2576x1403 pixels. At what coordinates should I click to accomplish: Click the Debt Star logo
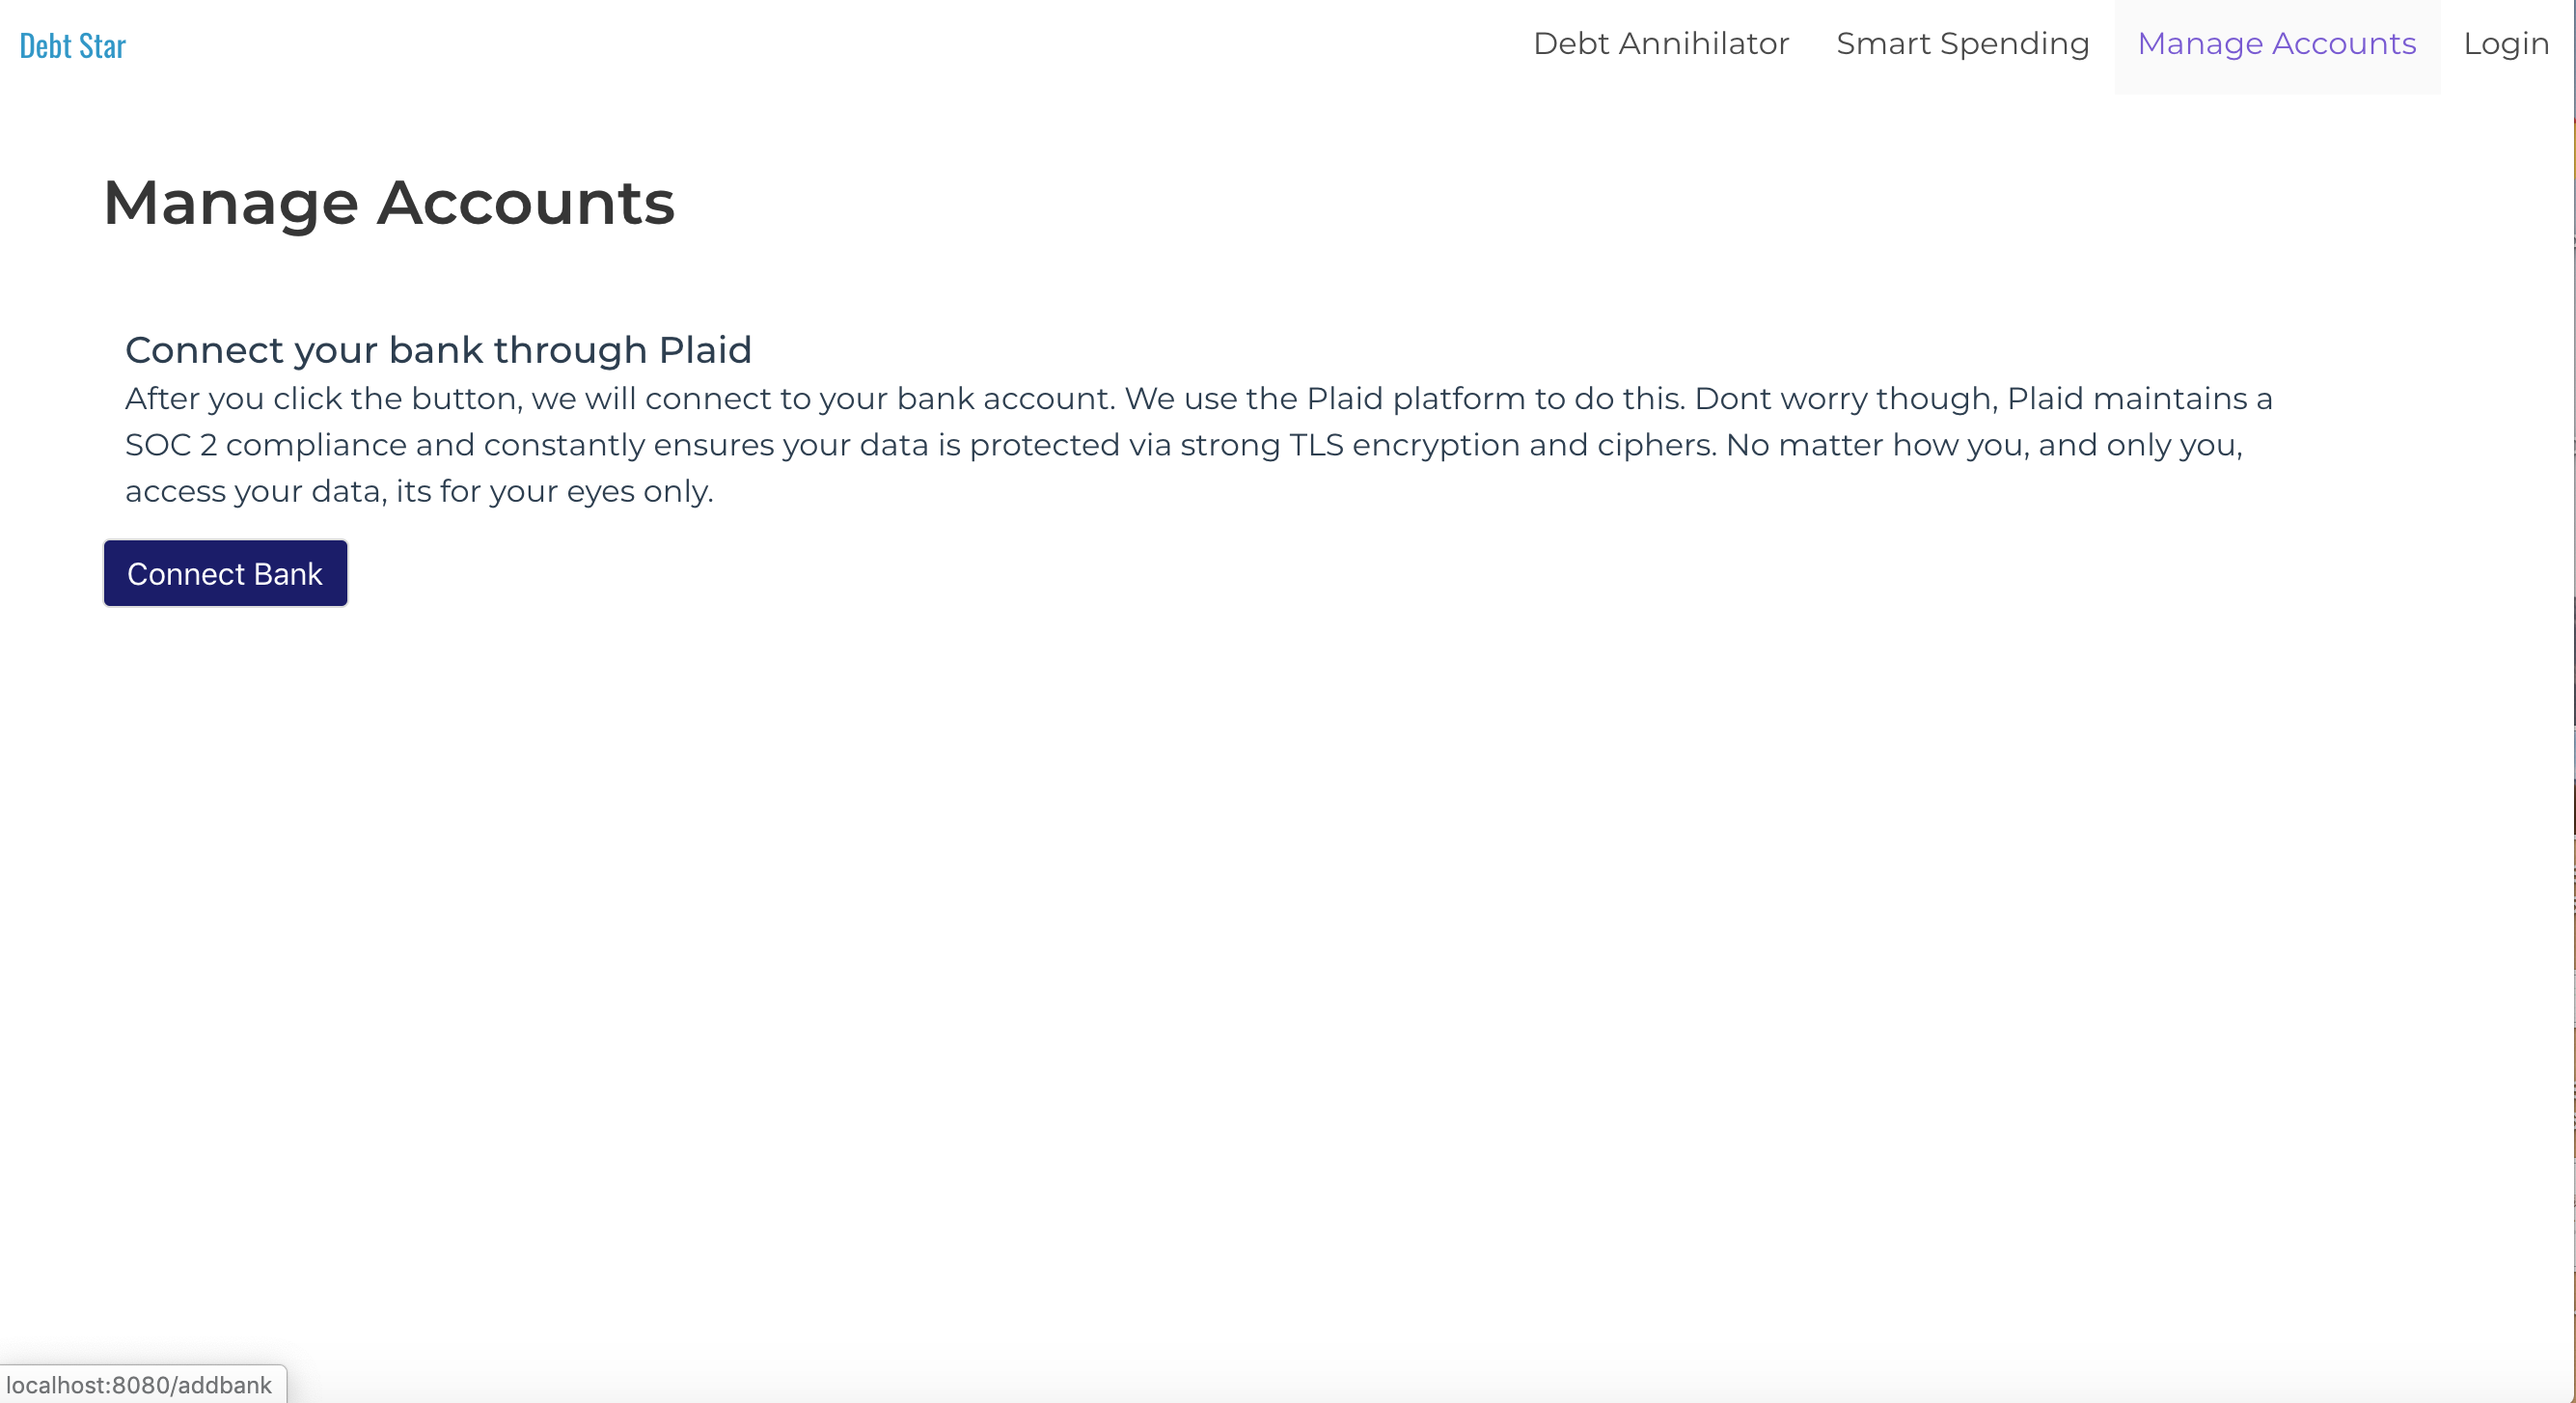tap(72, 46)
